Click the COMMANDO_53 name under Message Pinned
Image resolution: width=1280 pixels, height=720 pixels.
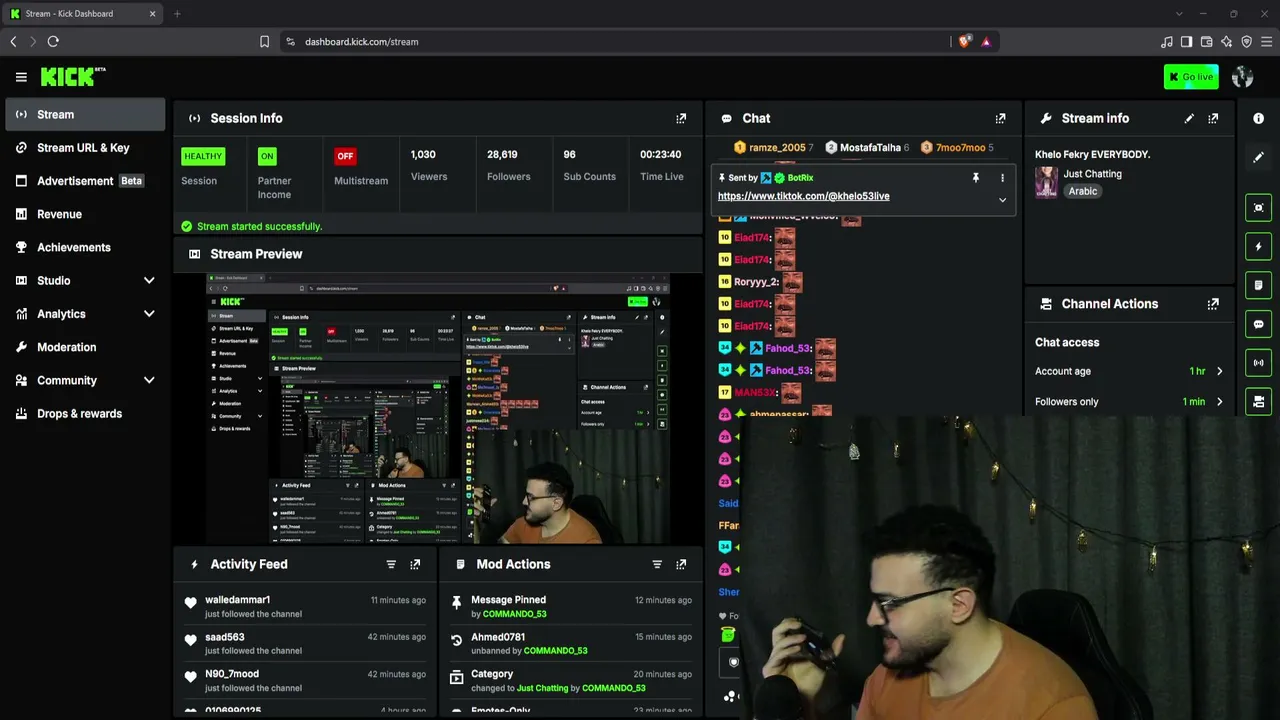(515, 614)
